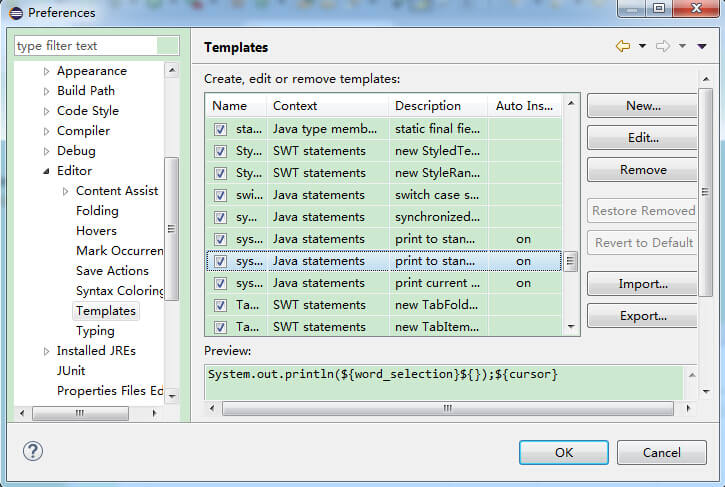Uncheck the new TabFolder template checkbox
Image resolution: width=725 pixels, height=487 pixels.
(220, 305)
